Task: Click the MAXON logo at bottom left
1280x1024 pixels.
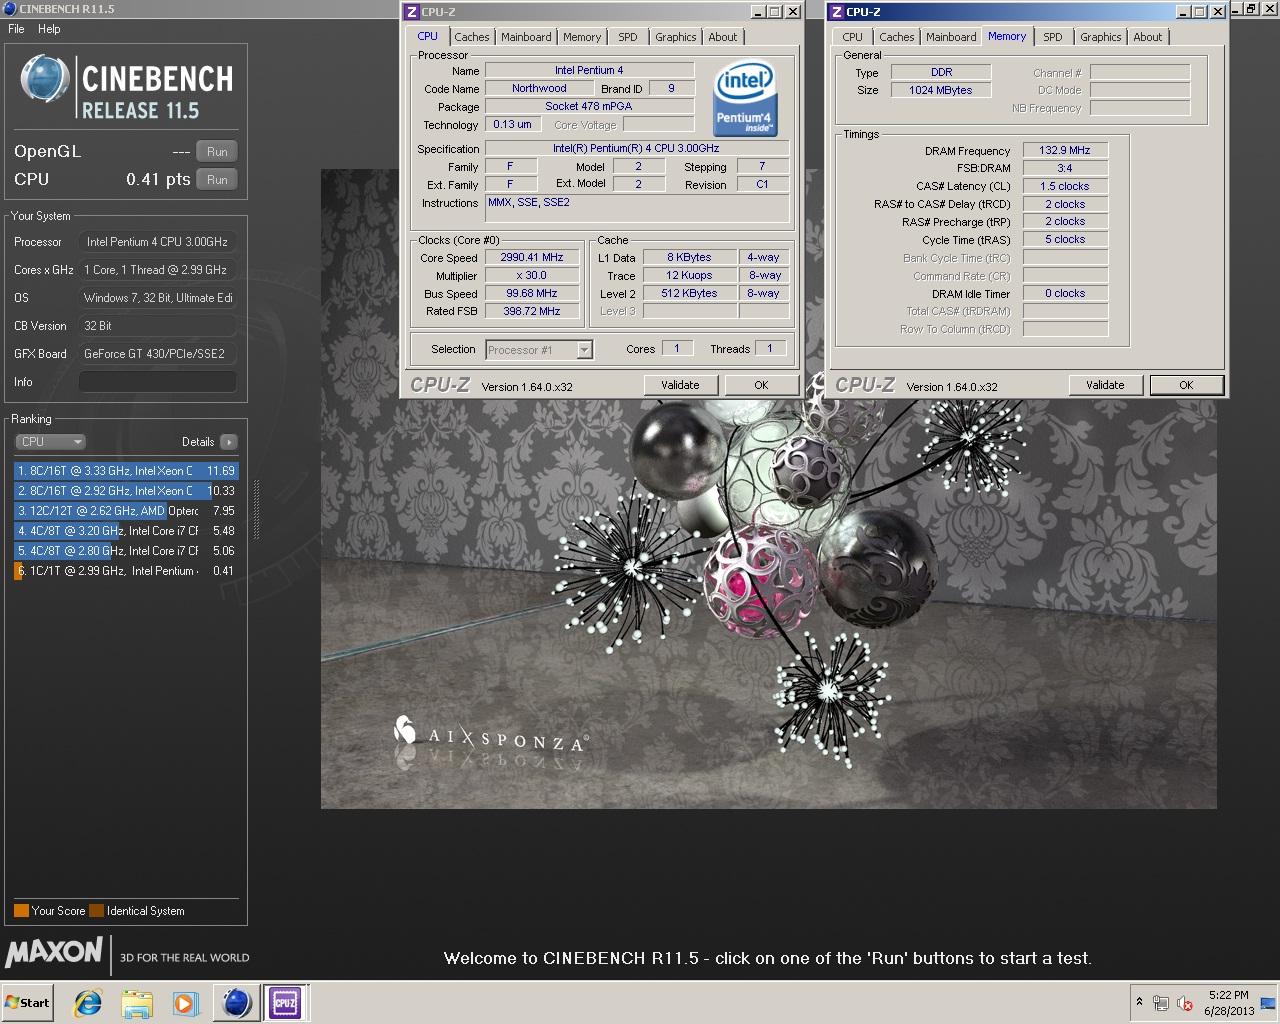Action: point(54,951)
